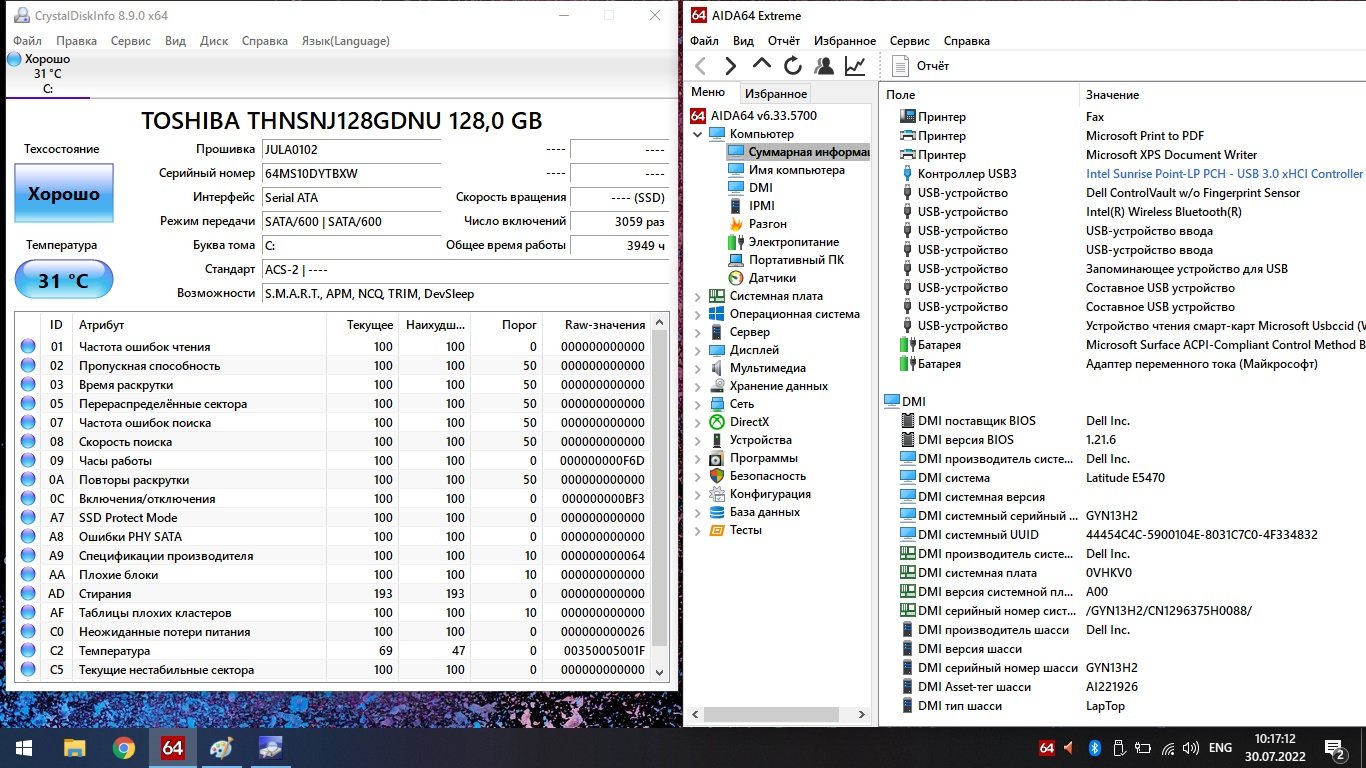Expand the Мультимедиа node
Image resolution: width=1366 pixels, height=768 pixels.
[698, 368]
